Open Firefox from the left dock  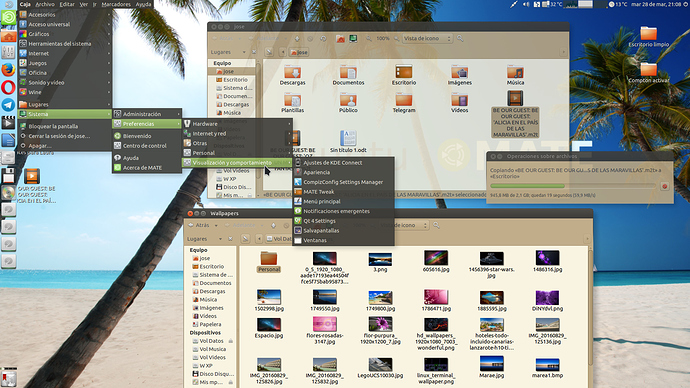tap(8, 70)
